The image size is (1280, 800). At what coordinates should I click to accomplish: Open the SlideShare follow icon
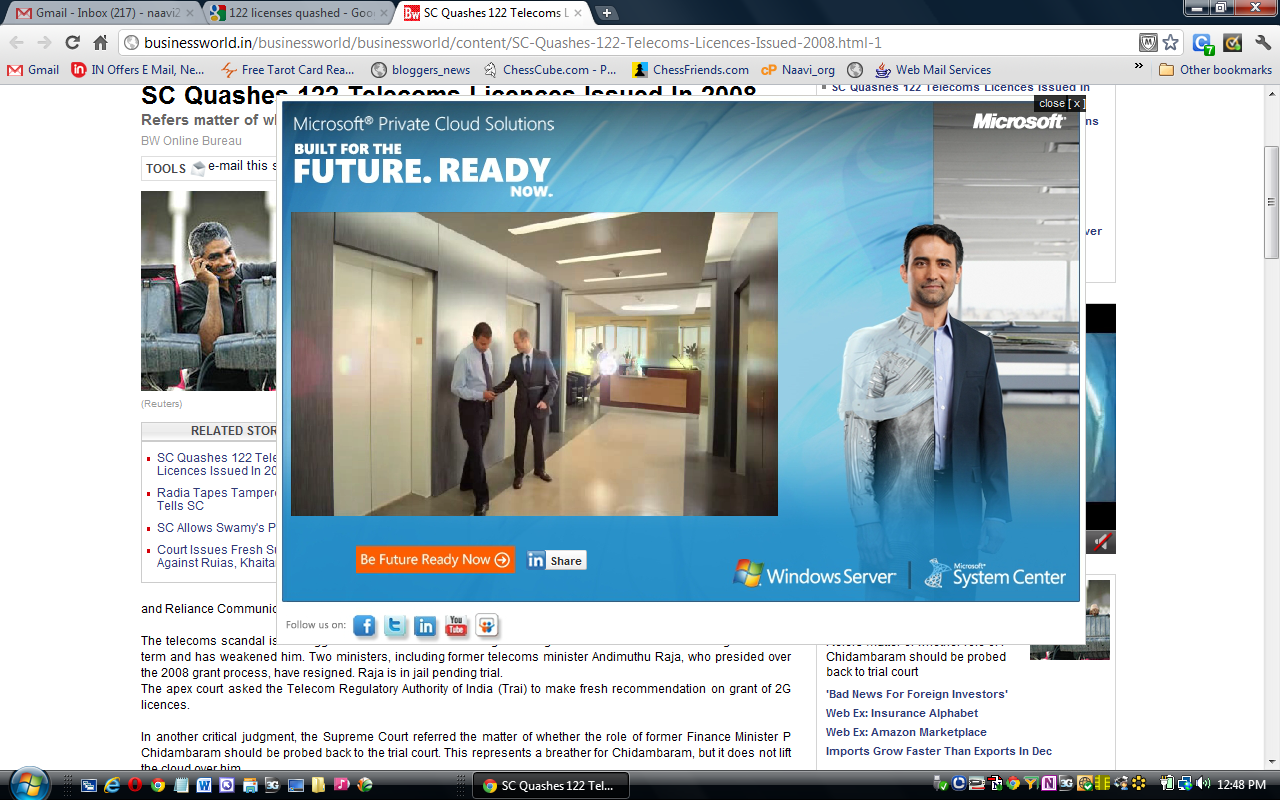coord(487,626)
